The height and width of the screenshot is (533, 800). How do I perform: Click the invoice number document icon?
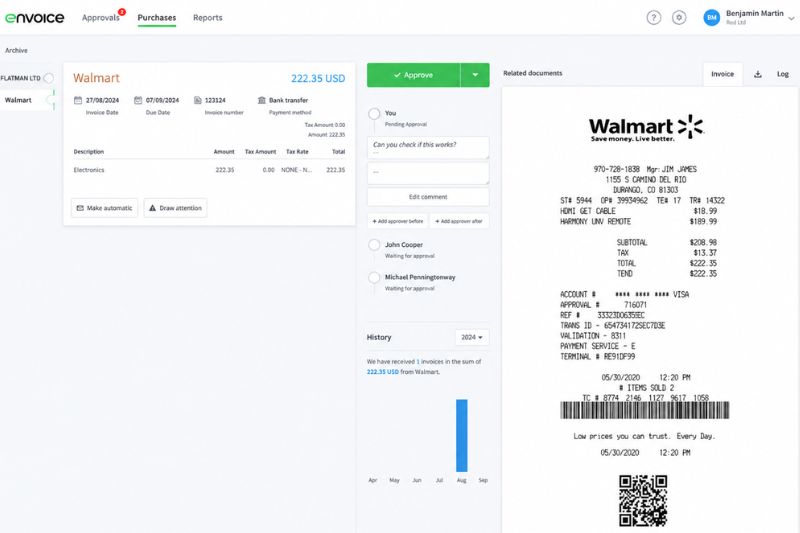pos(197,100)
